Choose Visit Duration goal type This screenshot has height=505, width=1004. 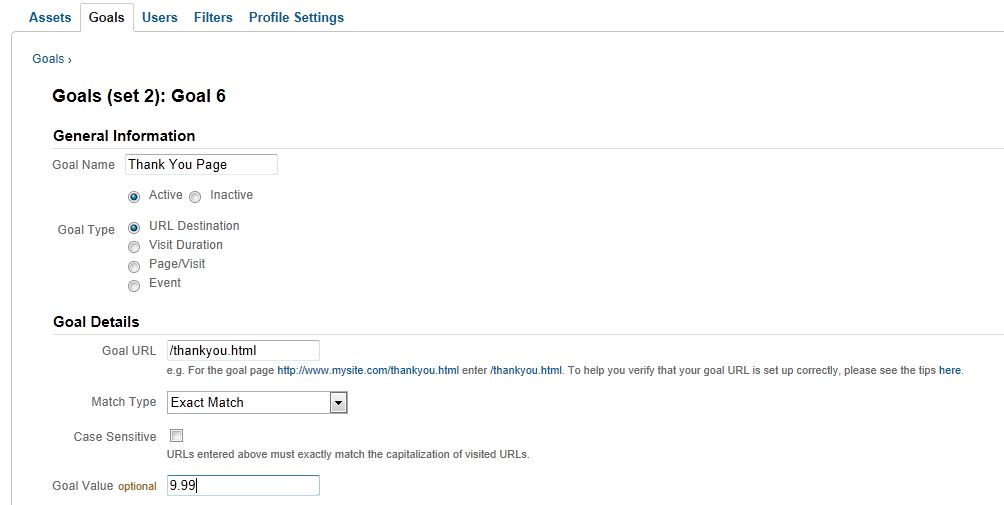(x=134, y=247)
